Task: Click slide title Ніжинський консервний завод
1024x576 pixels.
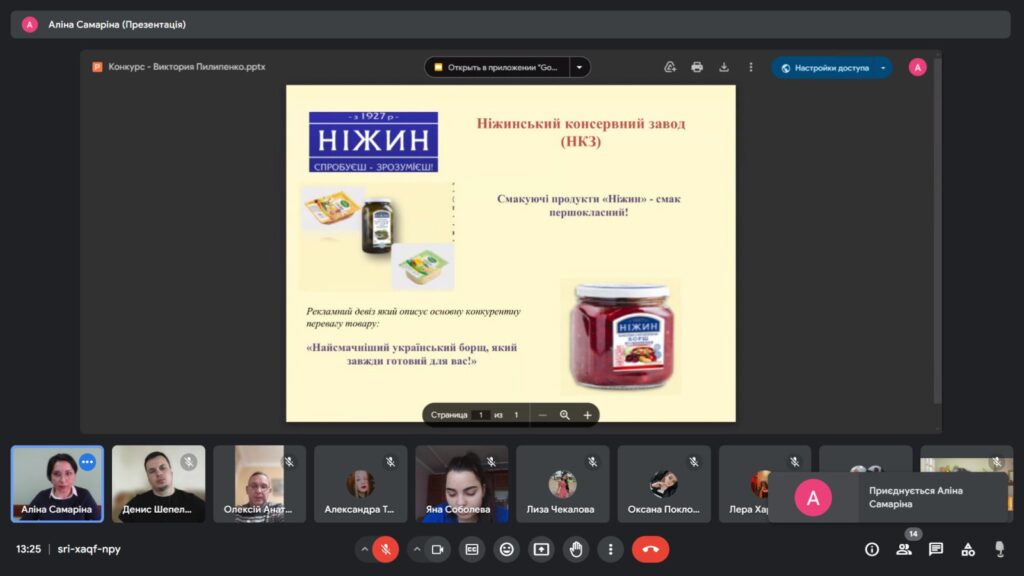Action: coord(581,132)
